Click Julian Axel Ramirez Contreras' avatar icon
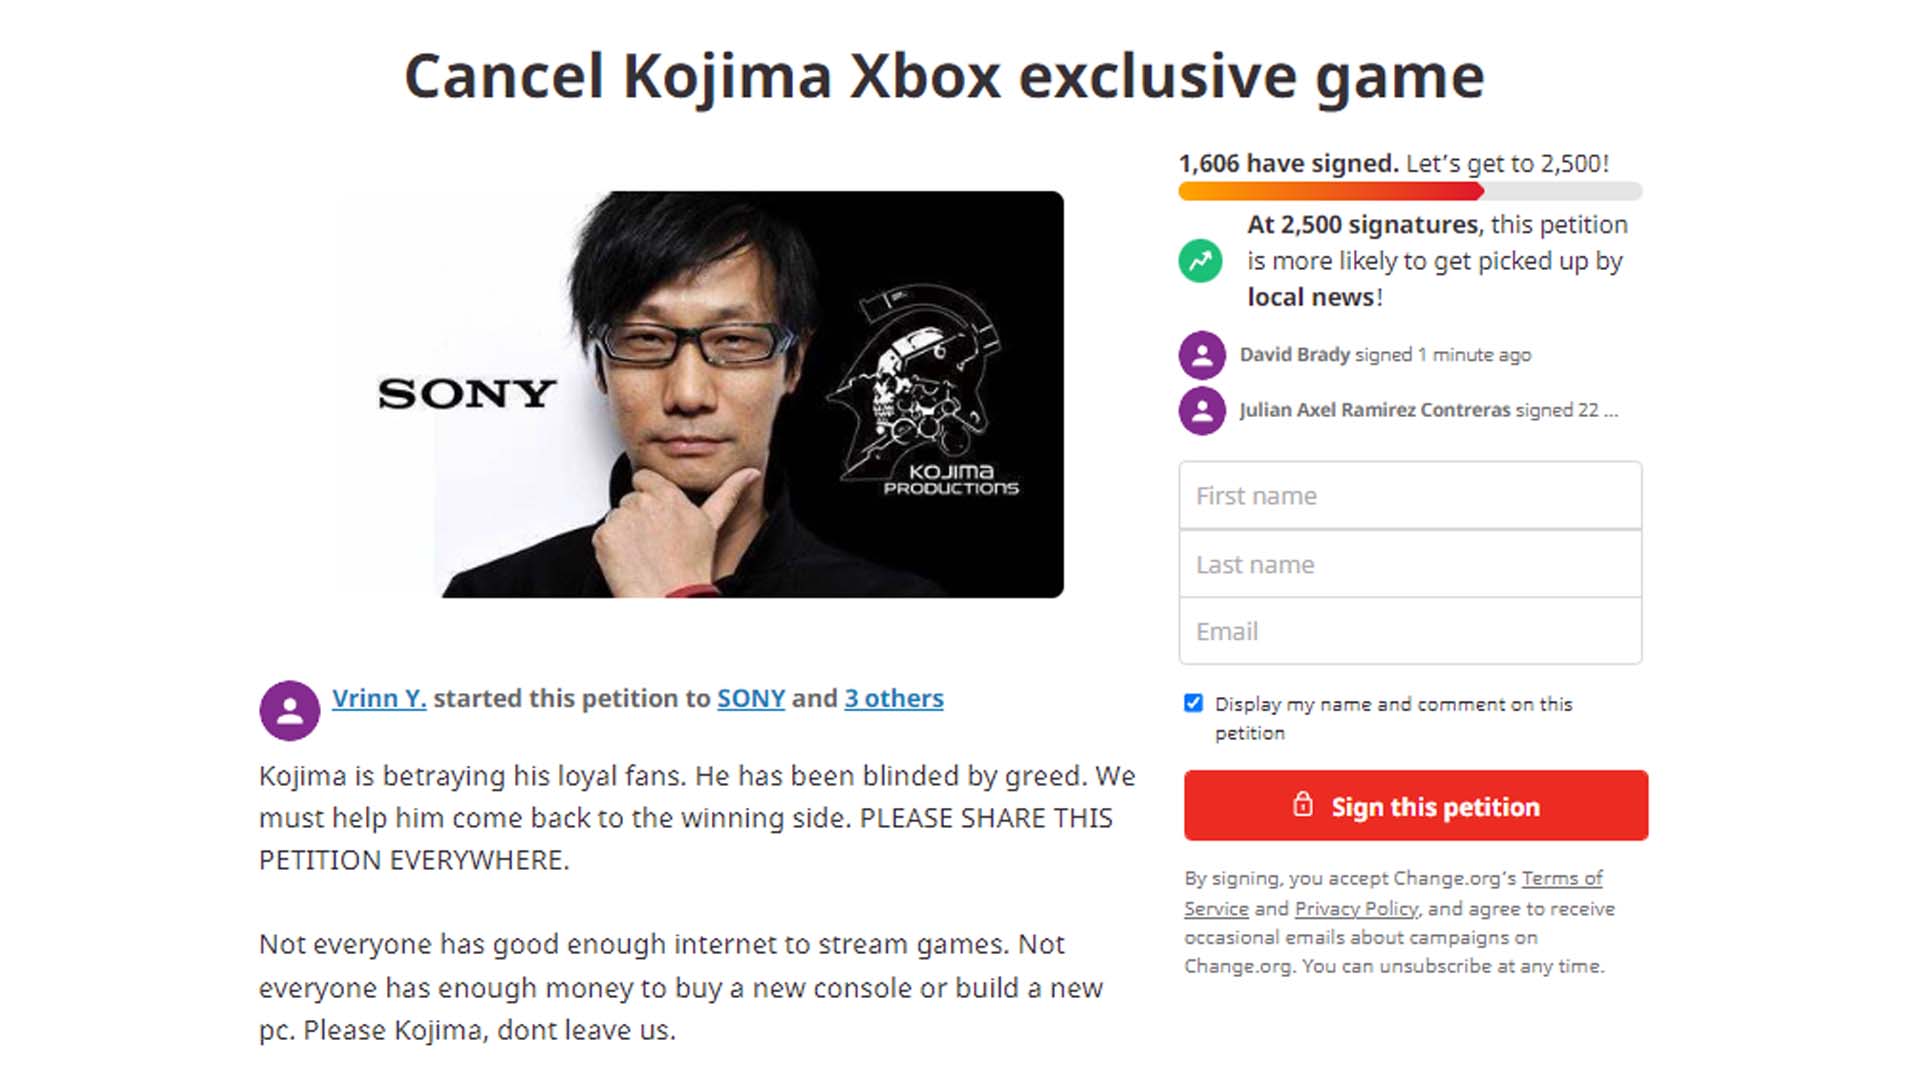Image resolution: width=1920 pixels, height=1080 pixels. [1200, 410]
